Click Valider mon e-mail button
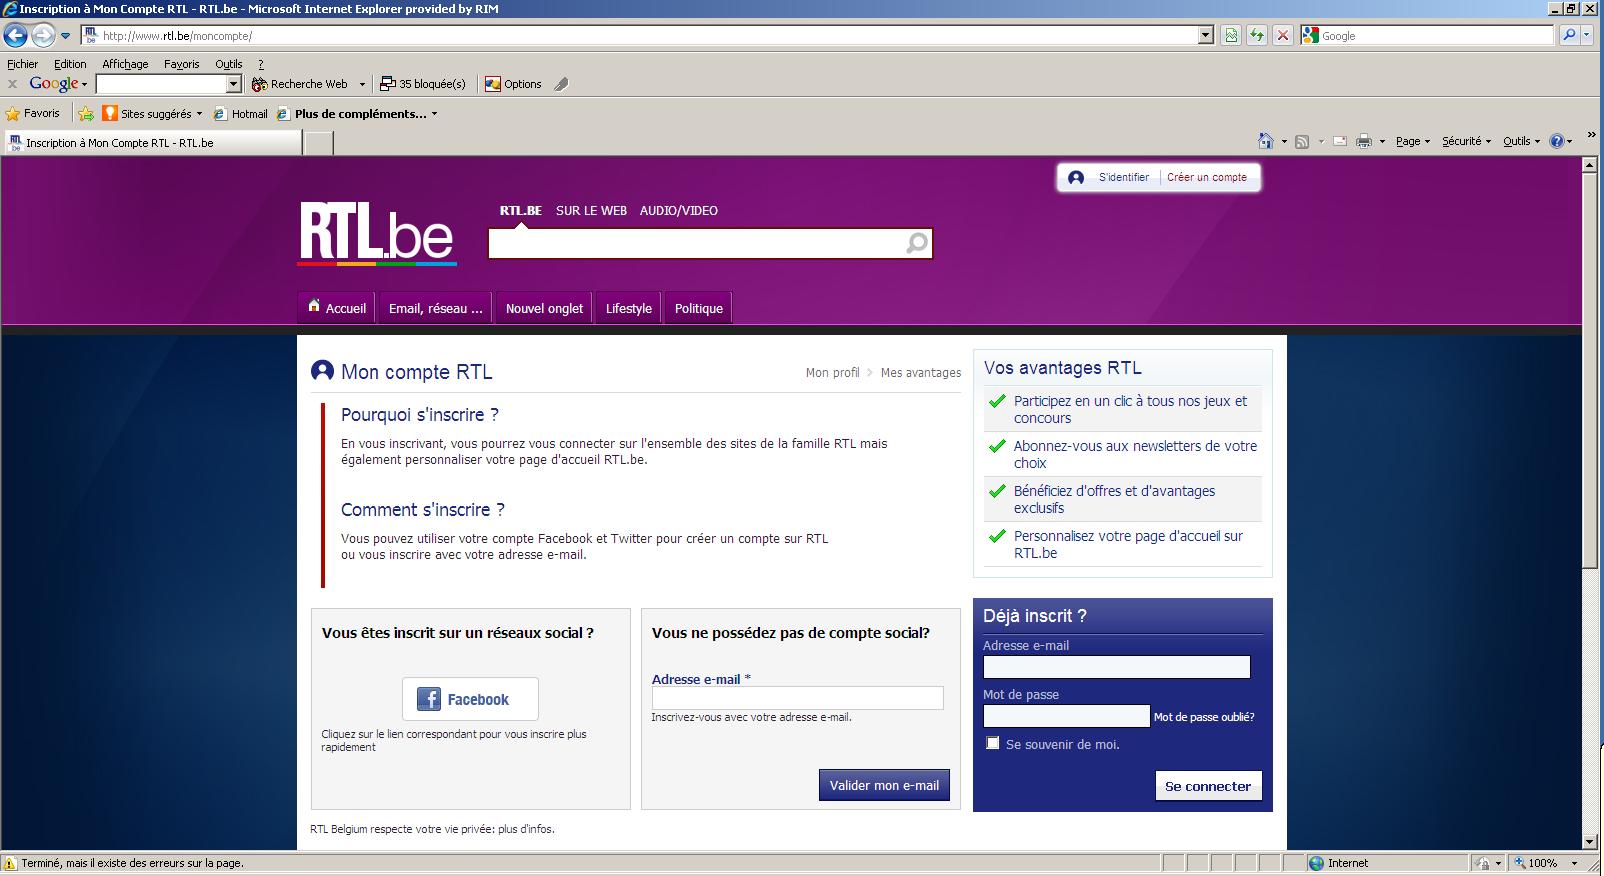The image size is (1604, 876). 884,785
